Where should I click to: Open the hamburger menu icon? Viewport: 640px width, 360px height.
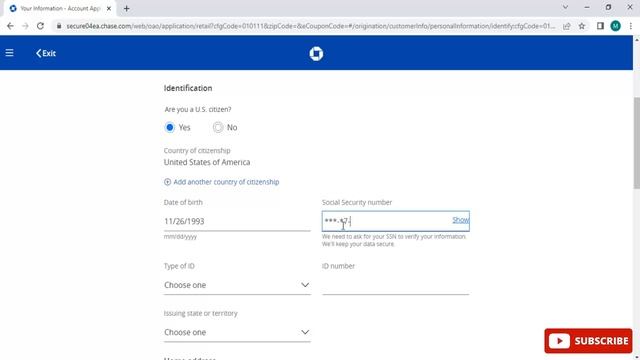tap(9, 53)
